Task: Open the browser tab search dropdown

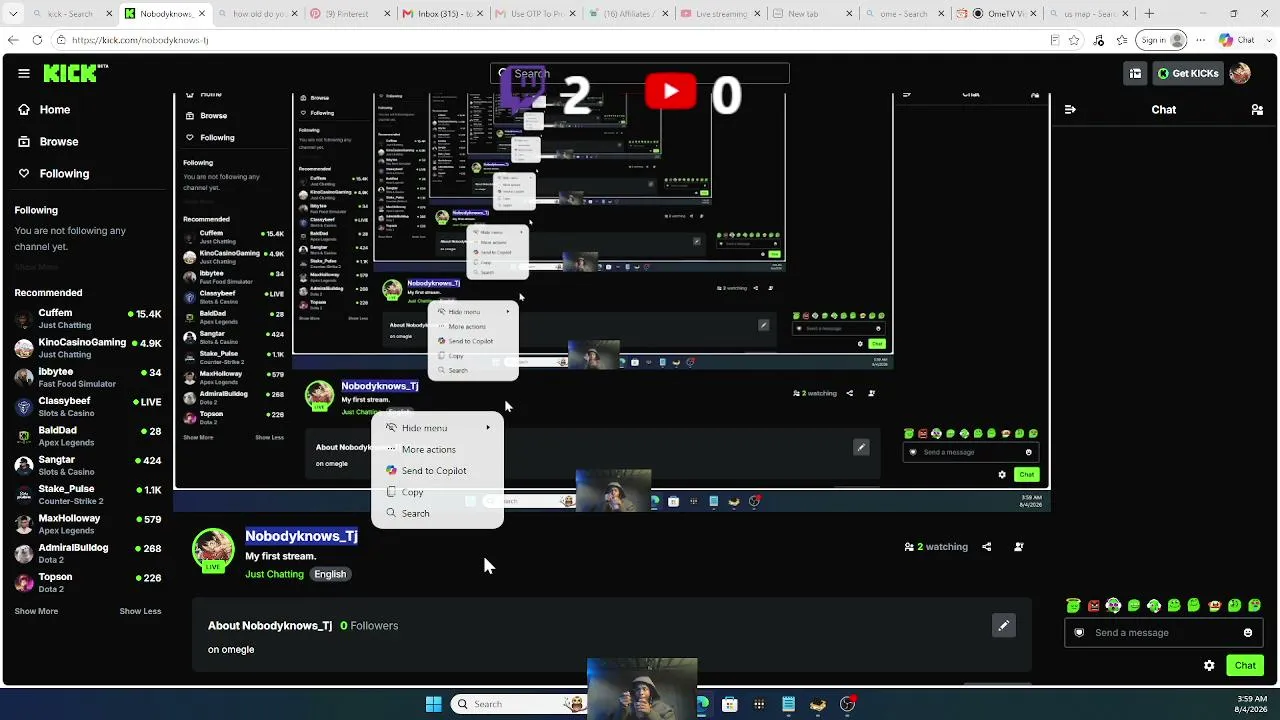Action: tap(13, 14)
